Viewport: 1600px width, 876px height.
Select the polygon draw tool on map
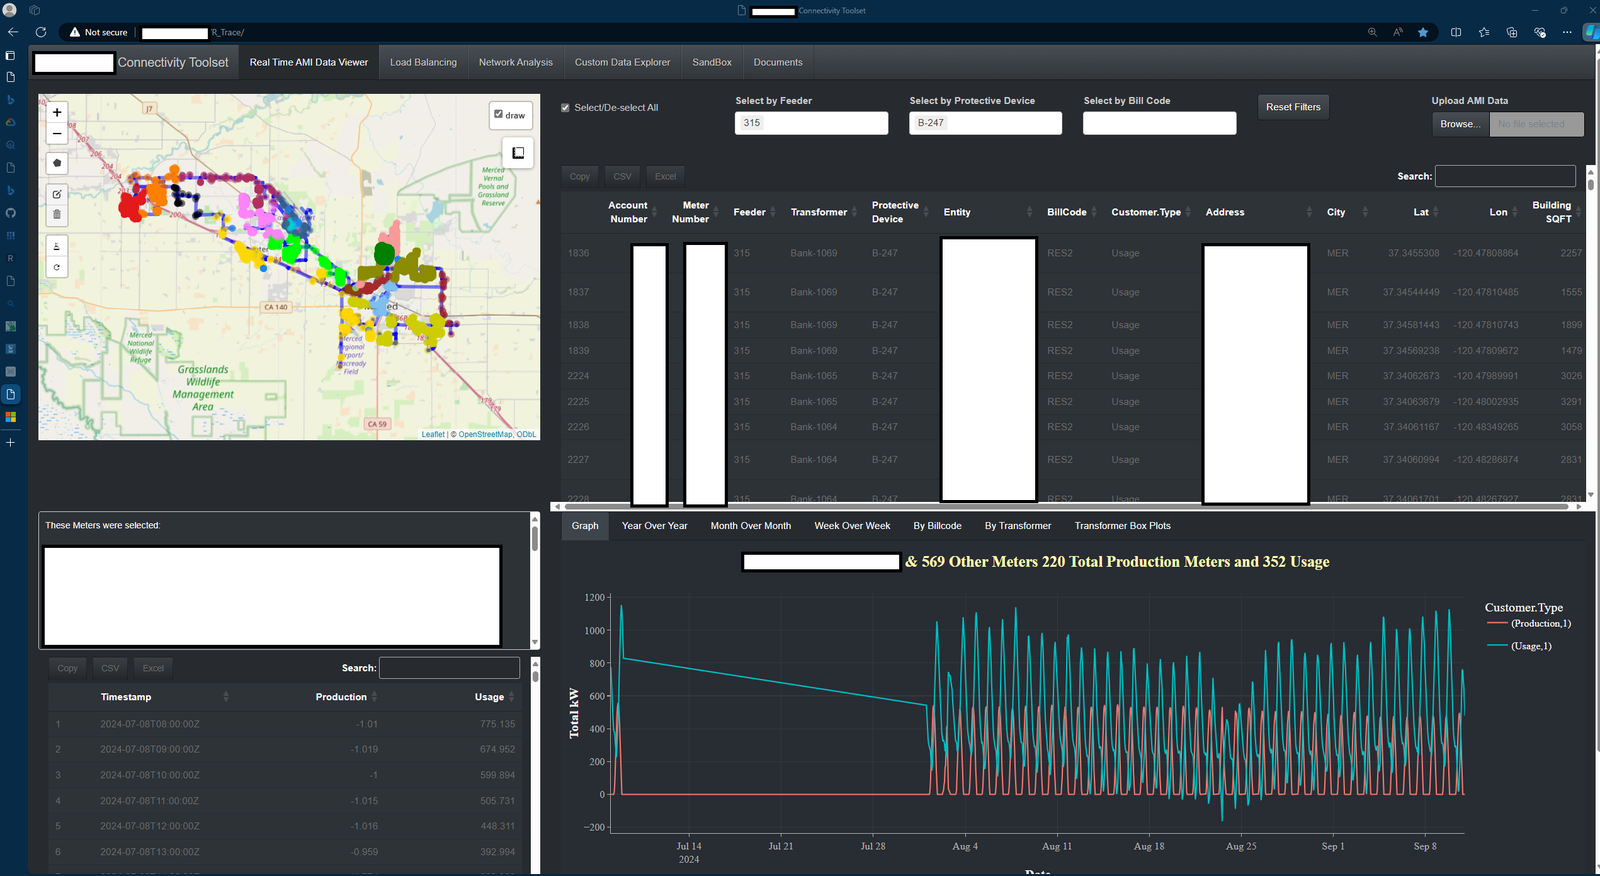click(57, 163)
